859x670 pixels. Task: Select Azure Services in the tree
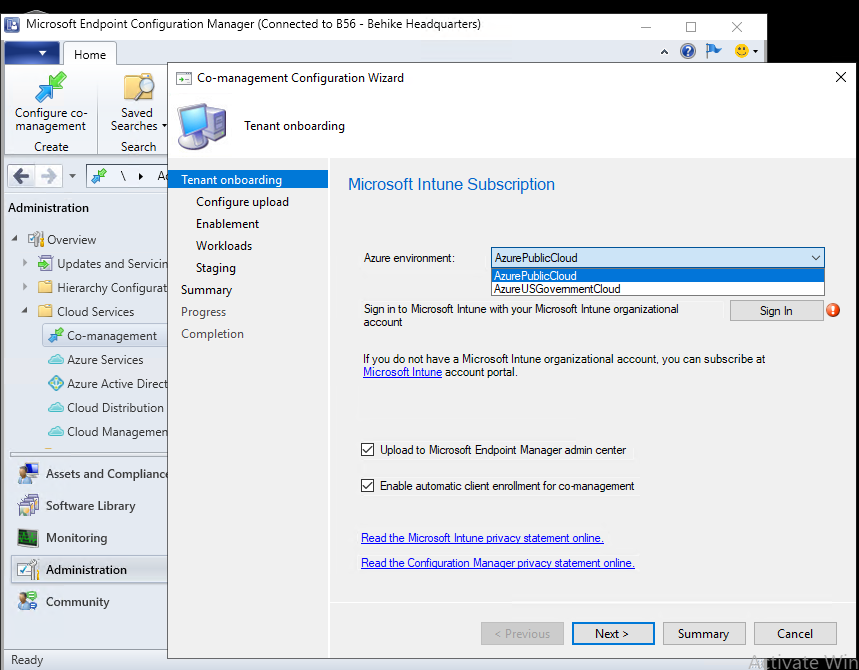(105, 360)
